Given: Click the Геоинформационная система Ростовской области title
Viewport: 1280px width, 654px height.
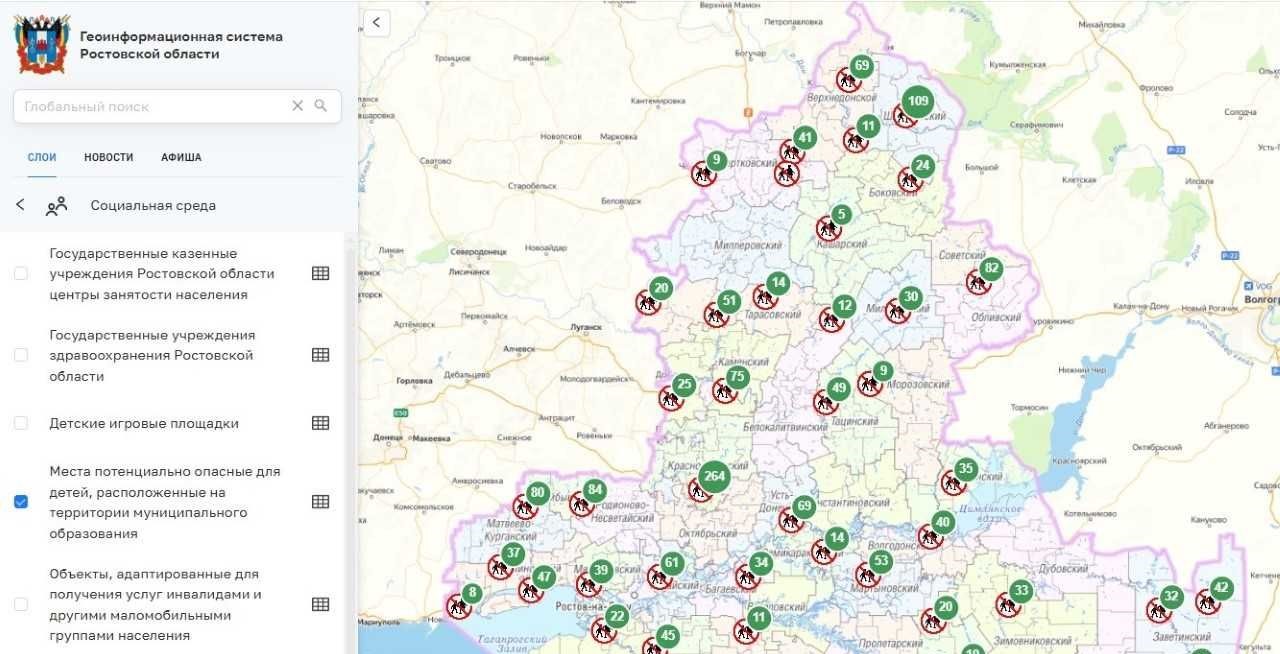Looking at the screenshot, I should [x=181, y=45].
